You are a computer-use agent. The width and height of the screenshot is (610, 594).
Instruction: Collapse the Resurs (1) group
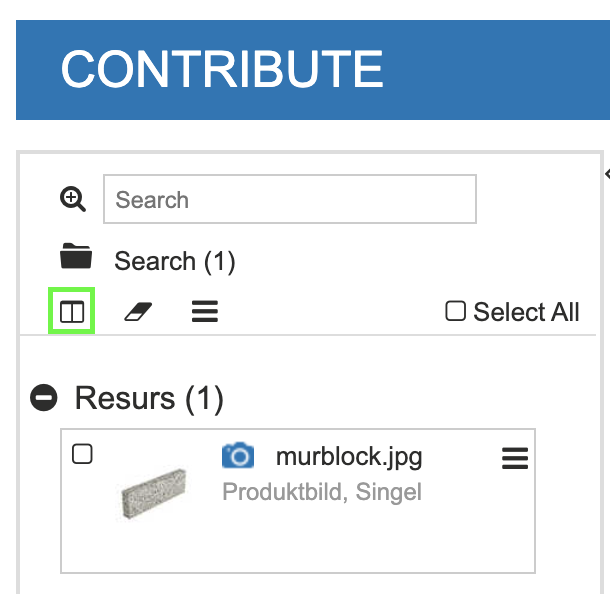44,399
